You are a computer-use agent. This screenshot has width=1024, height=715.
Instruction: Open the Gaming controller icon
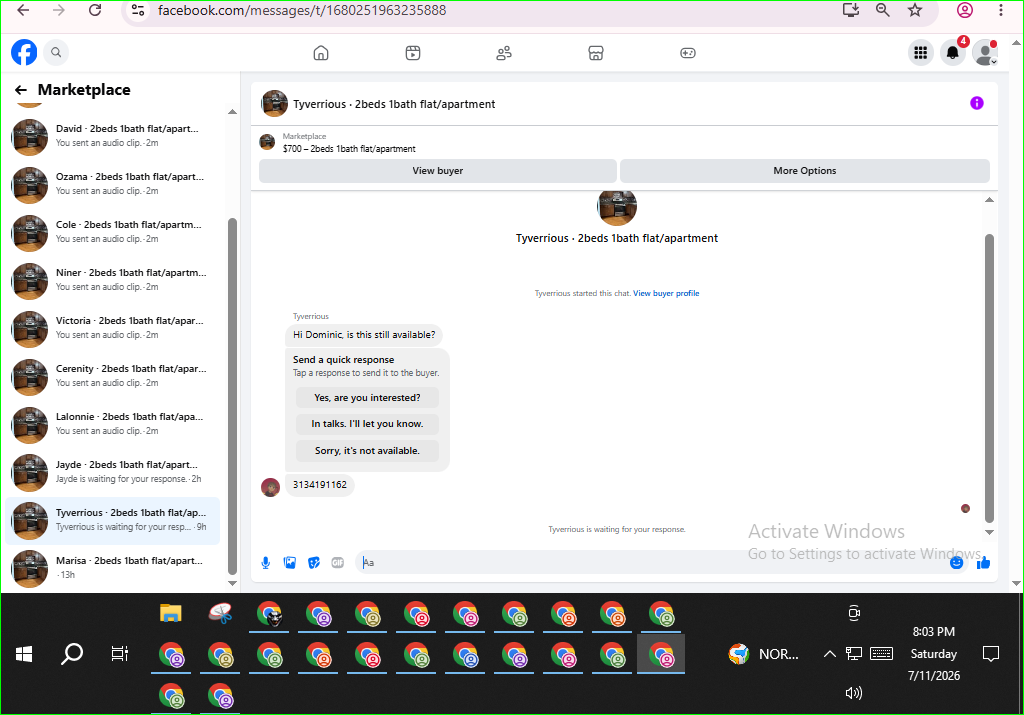pos(688,53)
